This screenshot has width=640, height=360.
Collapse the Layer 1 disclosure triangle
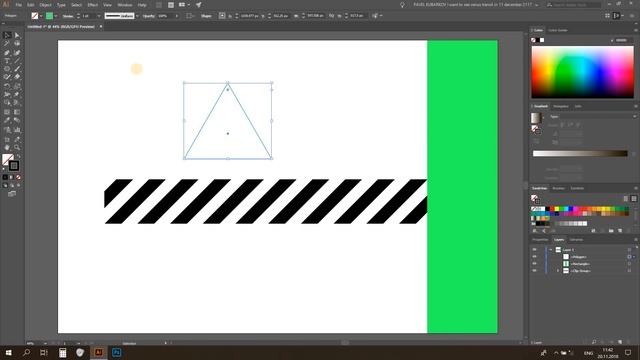551,250
